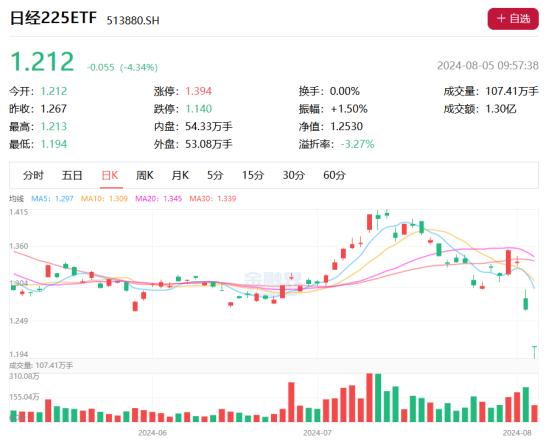This screenshot has width=554, height=448.
Task: Click the 310.08万 volume axis label
Action: coord(24,377)
